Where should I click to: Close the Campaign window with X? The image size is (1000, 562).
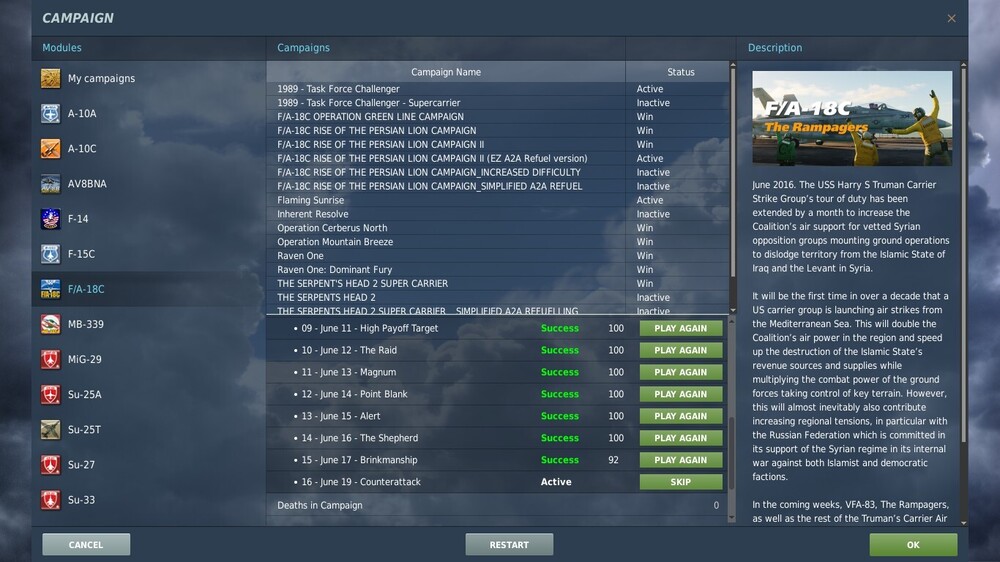point(951,18)
